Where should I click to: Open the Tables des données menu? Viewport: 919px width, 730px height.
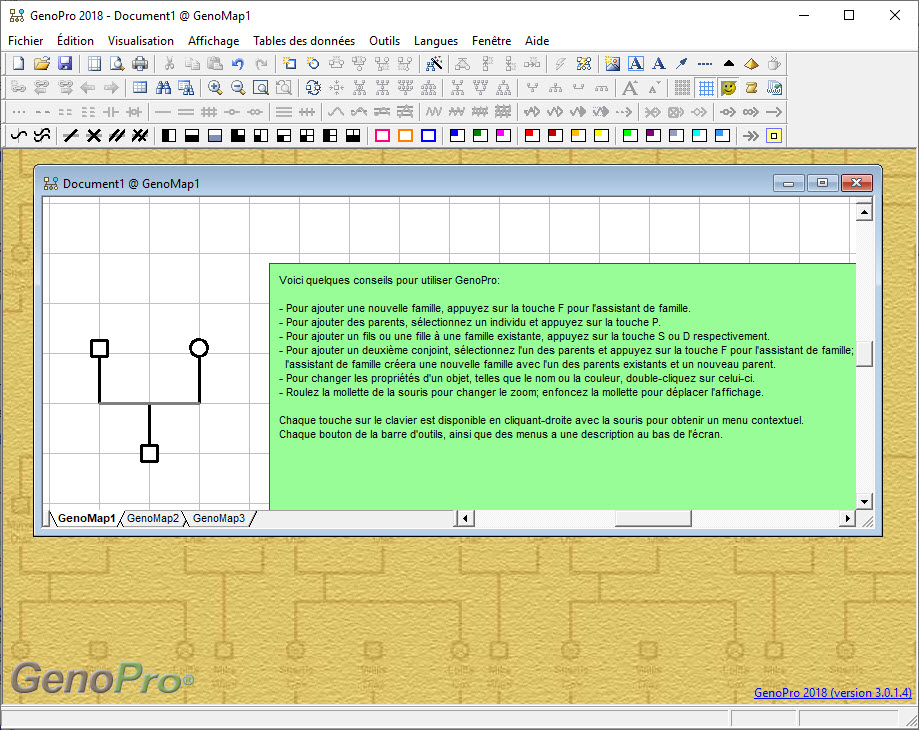304,41
